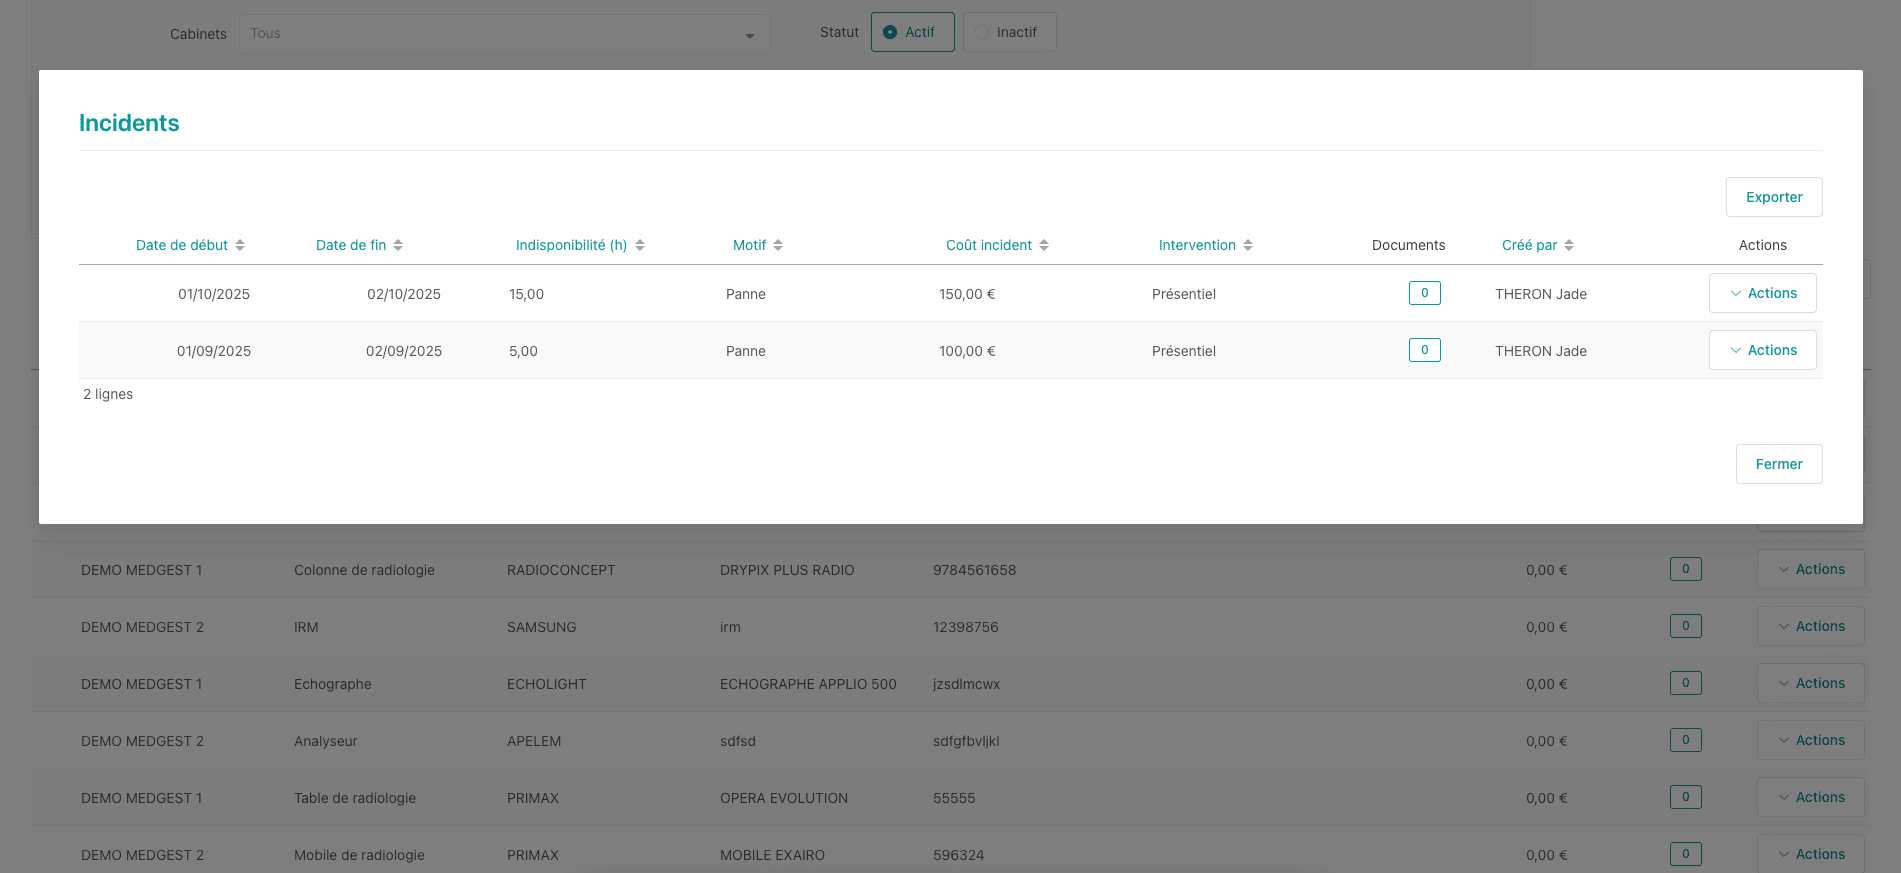The image size is (1901, 873).
Task: Open the Cabinets dropdown
Action: [504, 34]
